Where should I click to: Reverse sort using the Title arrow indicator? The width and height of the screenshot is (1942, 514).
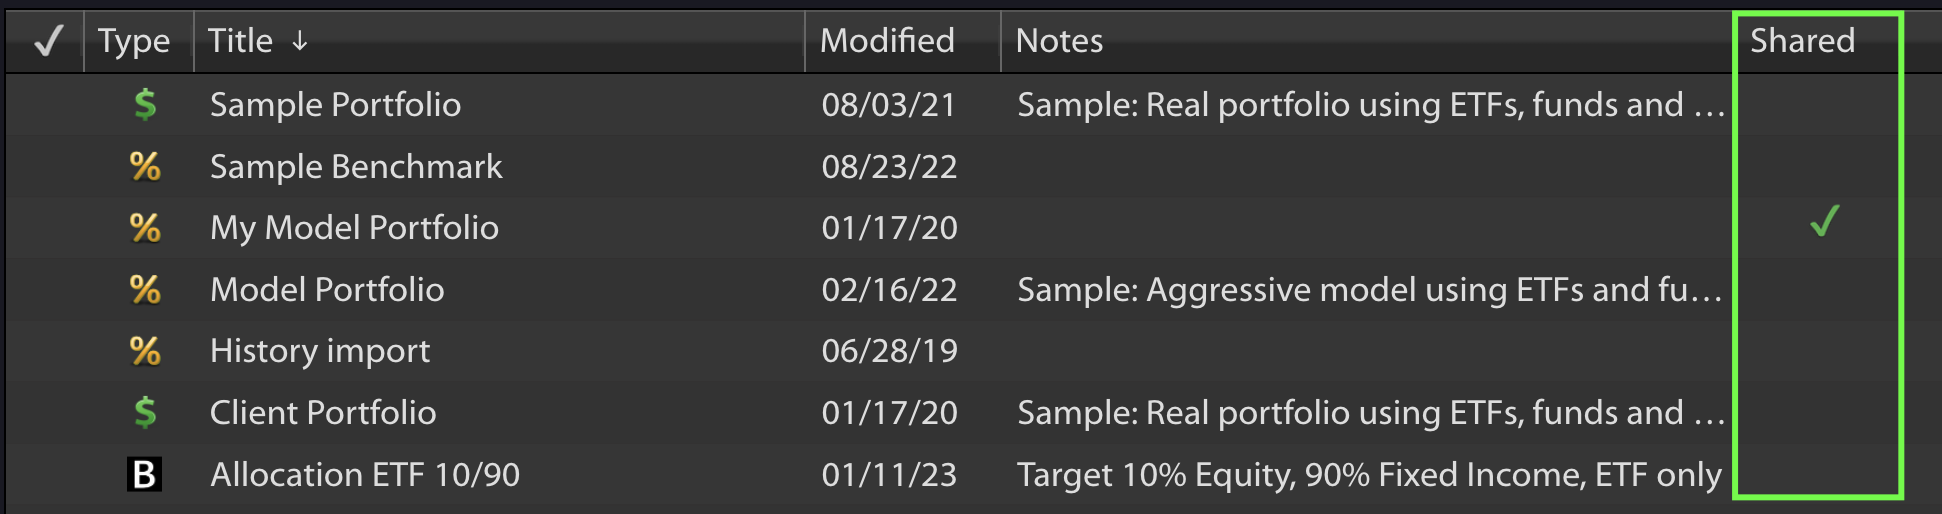(x=300, y=41)
